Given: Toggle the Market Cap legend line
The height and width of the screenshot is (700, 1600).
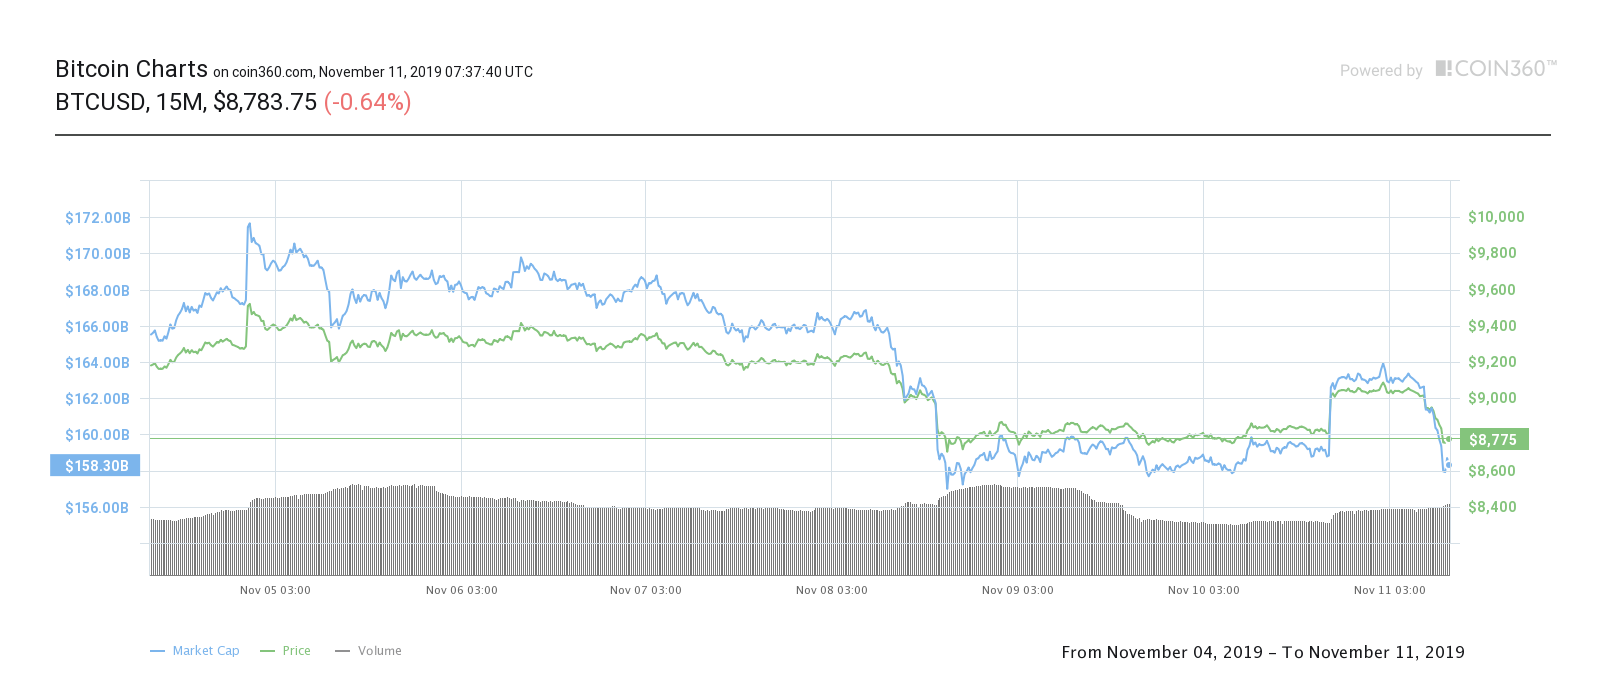Looking at the screenshot, I should pyautogui.click(x=195, y=651).
